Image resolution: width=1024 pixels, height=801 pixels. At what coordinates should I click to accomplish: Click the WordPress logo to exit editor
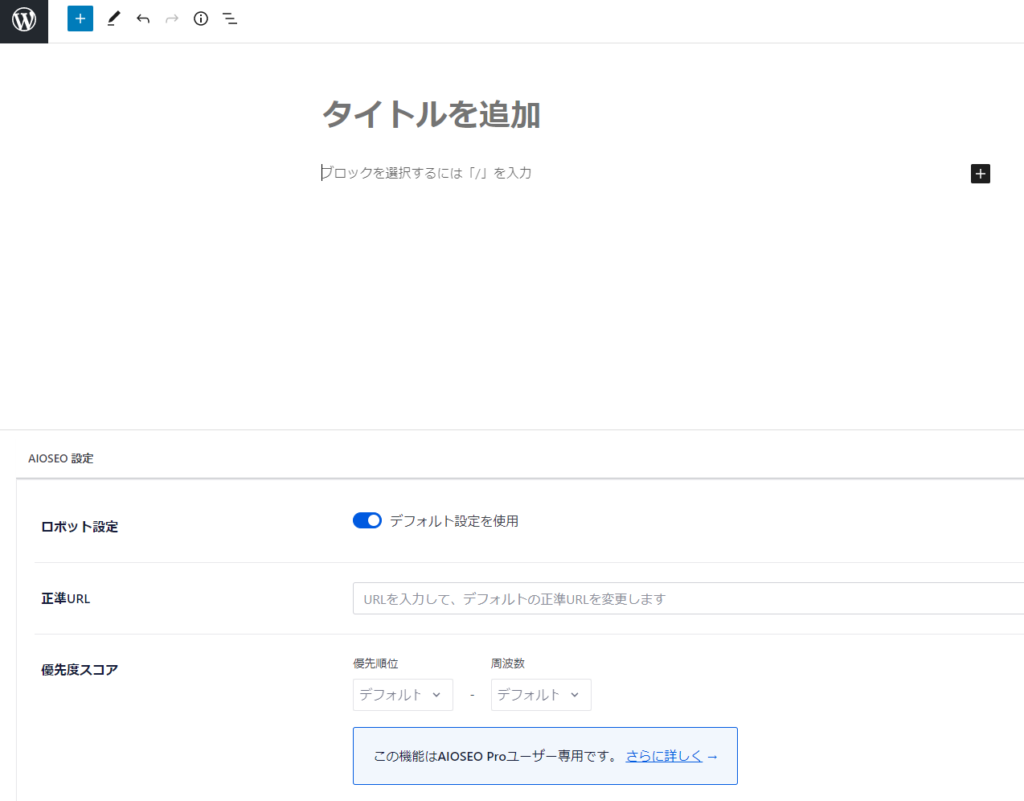coord(24,19)
